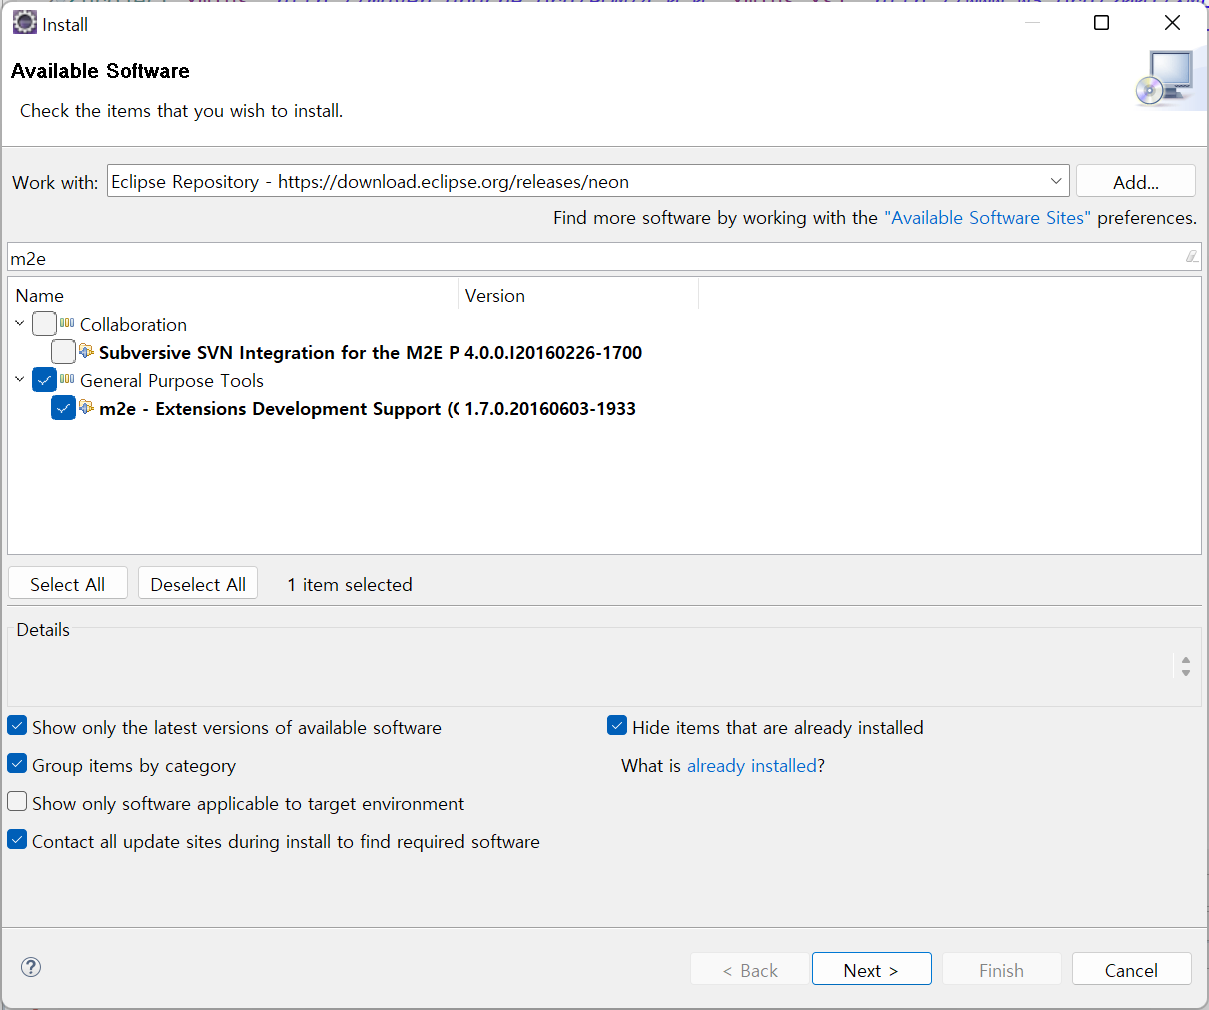Screen dimensions: 1209x1010
Task: Toggle Group items by category
Action: (x=17, y=764)
